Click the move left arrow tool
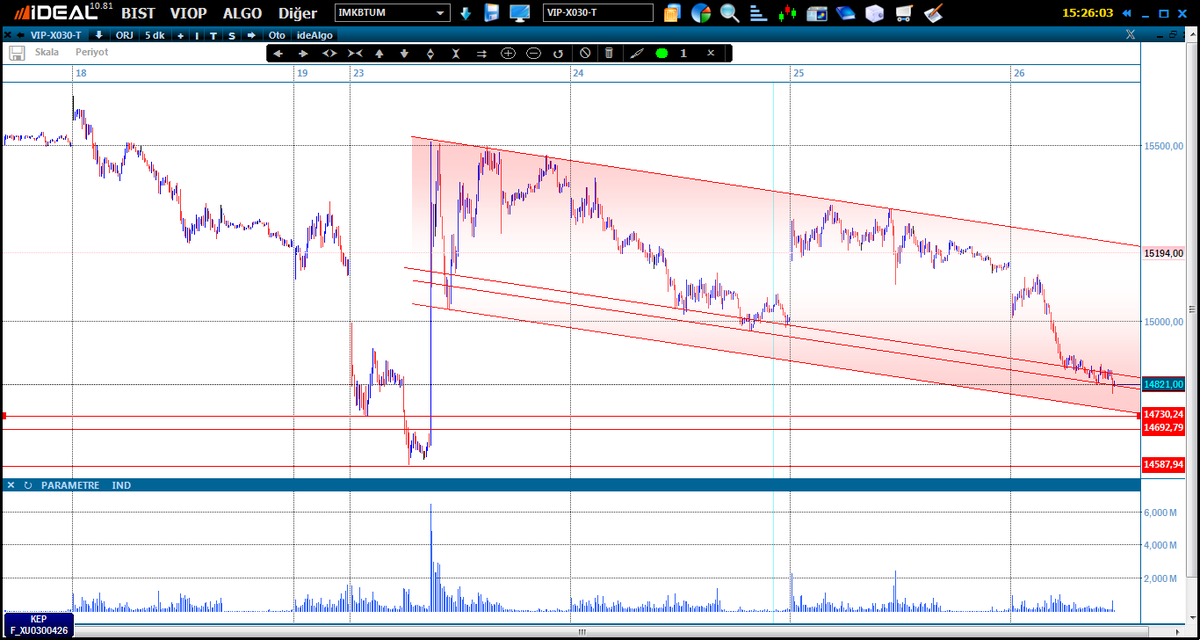1200x640 pixels. tap(278, 53)
